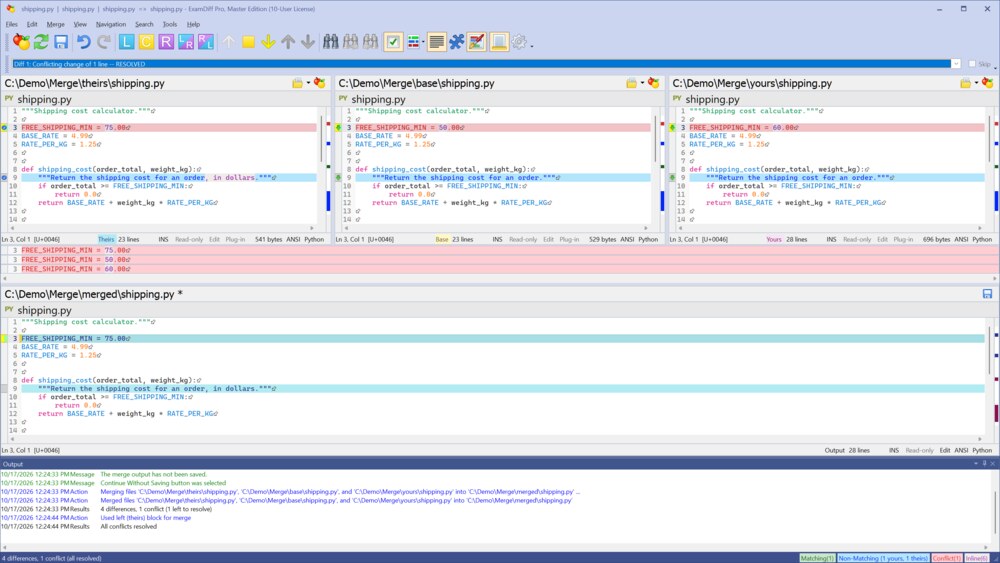Toggle Non-Matching filter in status bar
1000x563 pixels.
(x=883, y=558)
